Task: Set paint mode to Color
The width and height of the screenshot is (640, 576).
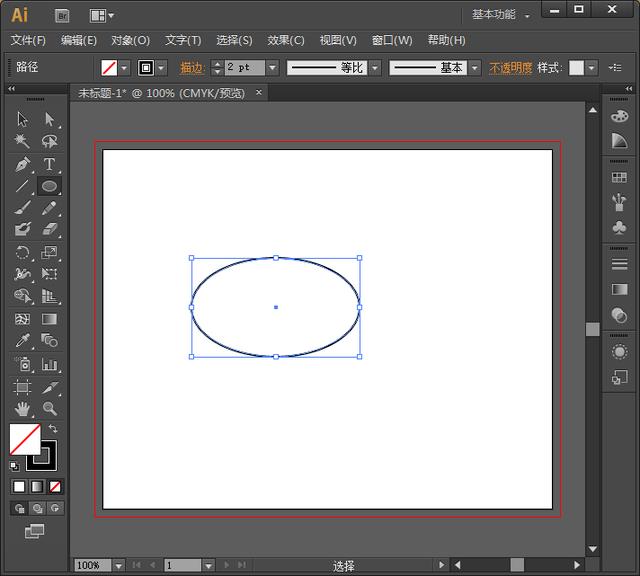Action: pyautogui.click(x=19, y=487)
